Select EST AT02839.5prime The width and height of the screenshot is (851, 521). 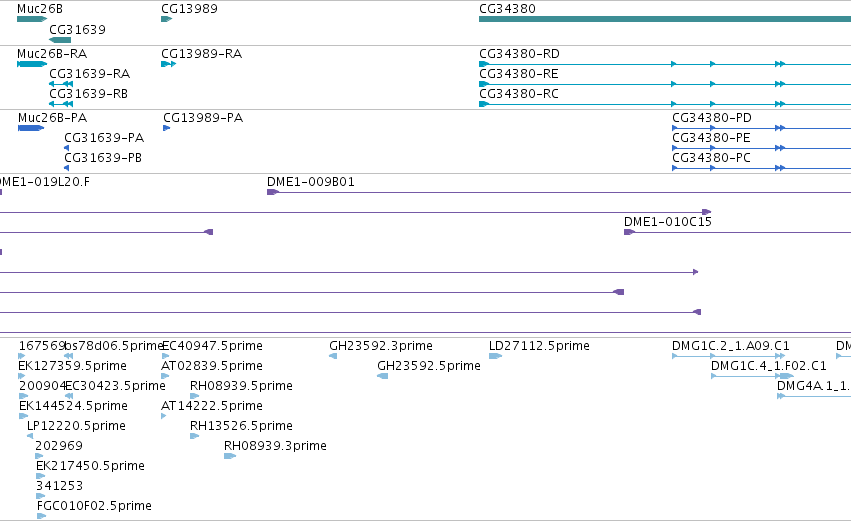[165, 376]
